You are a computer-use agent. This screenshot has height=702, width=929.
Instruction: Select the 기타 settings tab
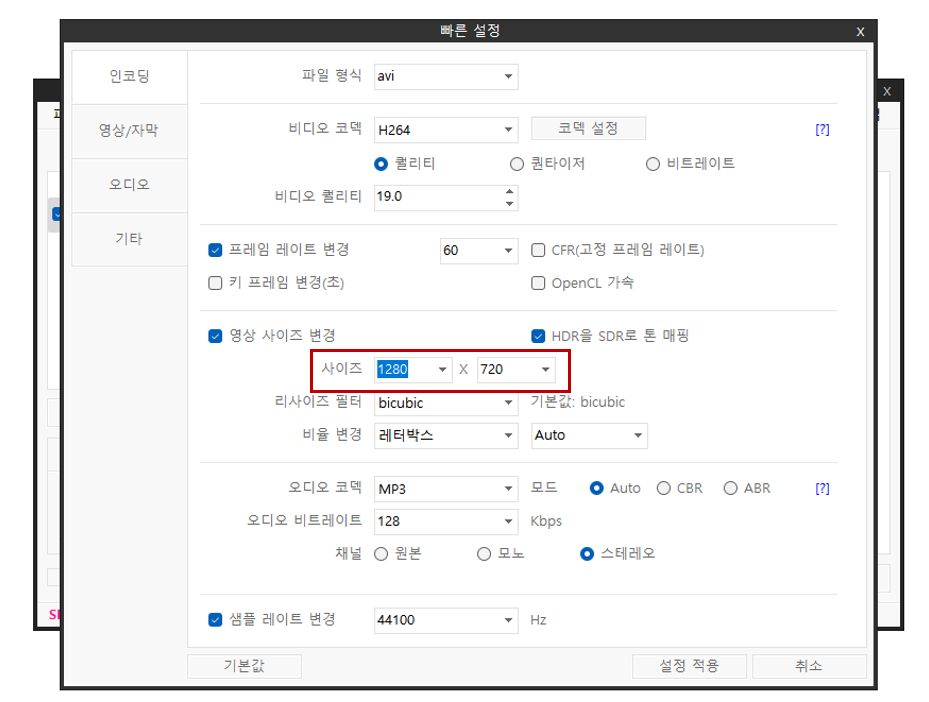[128, 239]
